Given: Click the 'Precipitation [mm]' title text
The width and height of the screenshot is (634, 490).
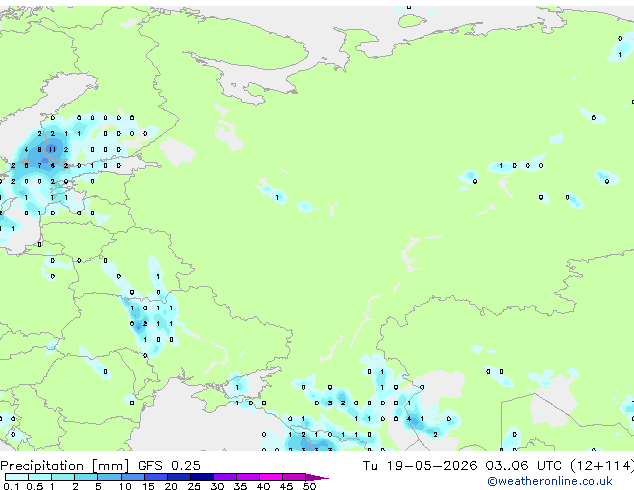Looking at the screenshot, I should pos(65,466).
